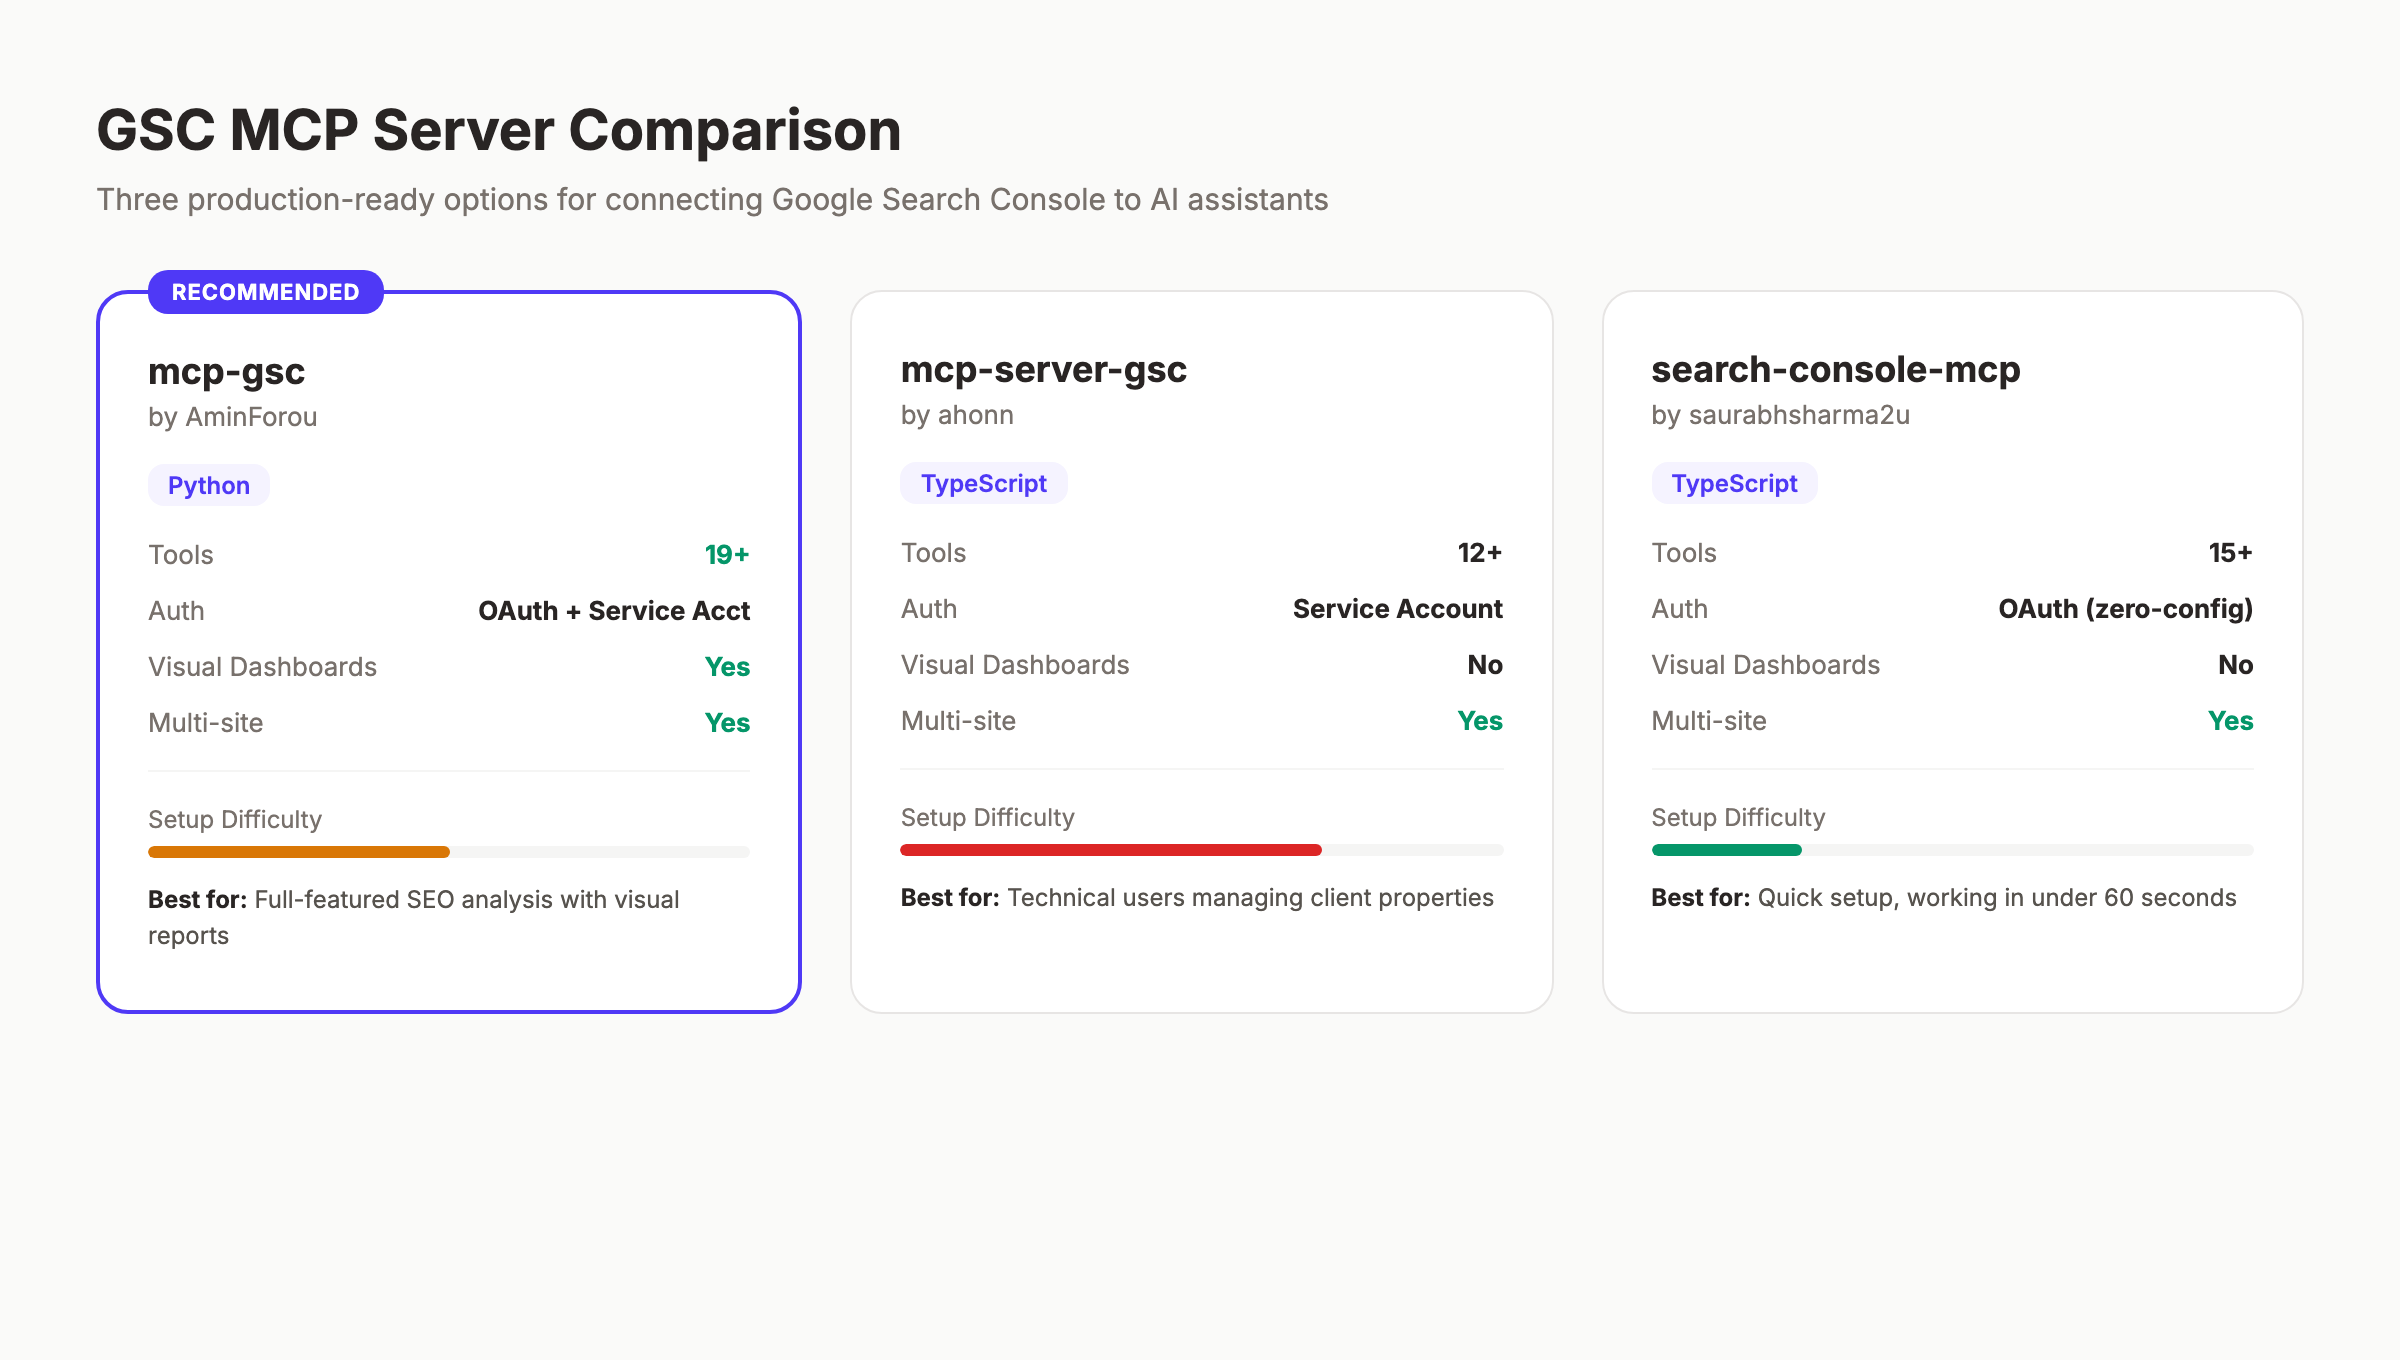Click the green setup difficulty bar
Image resolution: width=2400 pixels, height=1360 pixels.
click(x=1726, y=849)
